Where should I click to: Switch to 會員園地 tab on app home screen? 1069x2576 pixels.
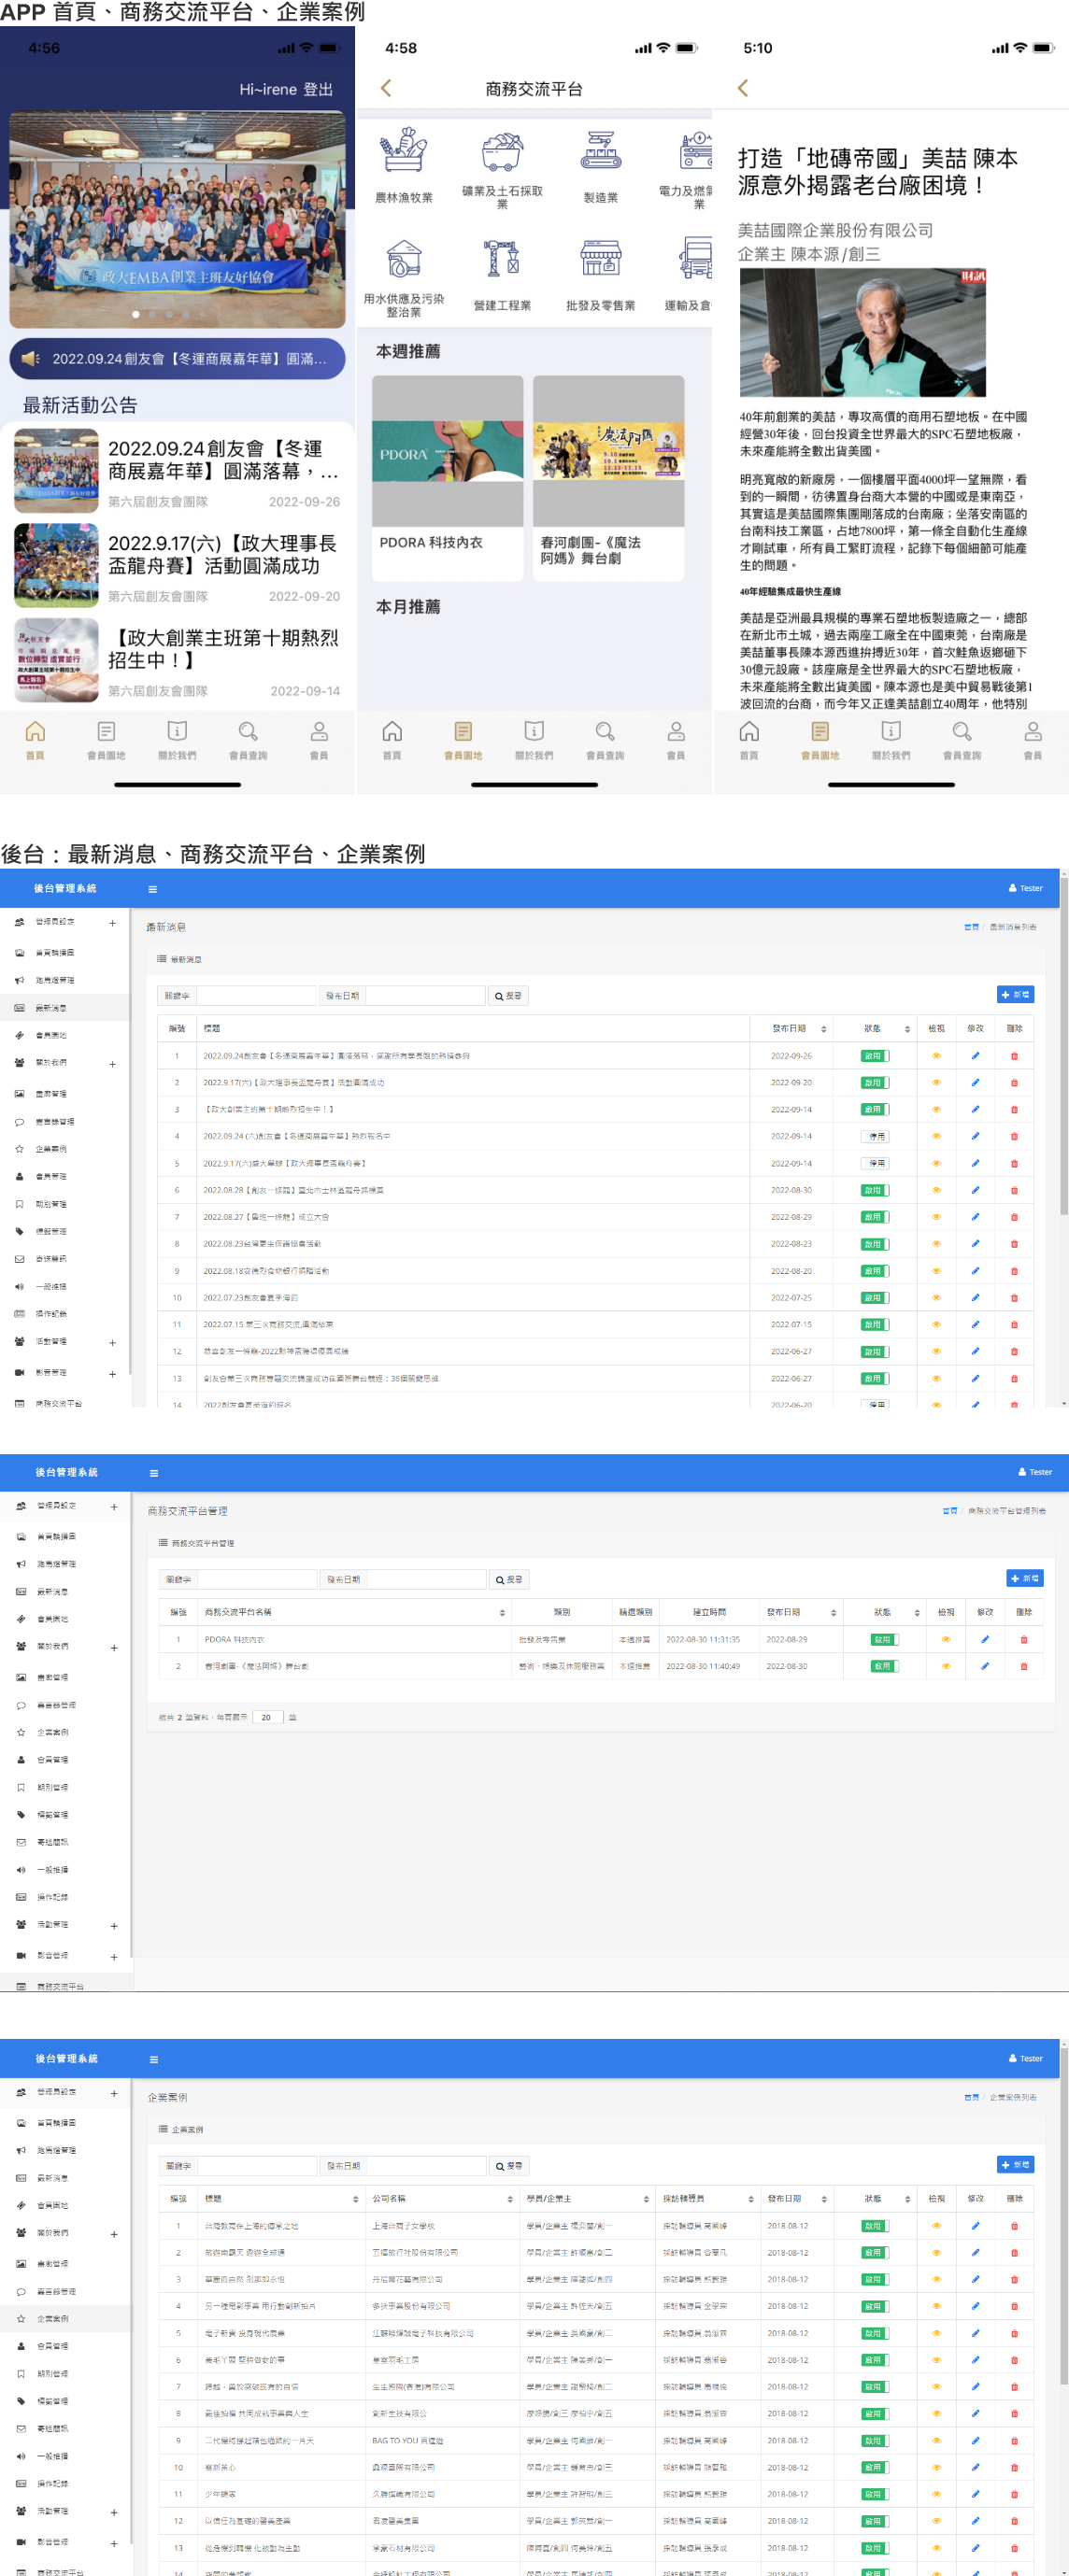(x=106, y=740)
